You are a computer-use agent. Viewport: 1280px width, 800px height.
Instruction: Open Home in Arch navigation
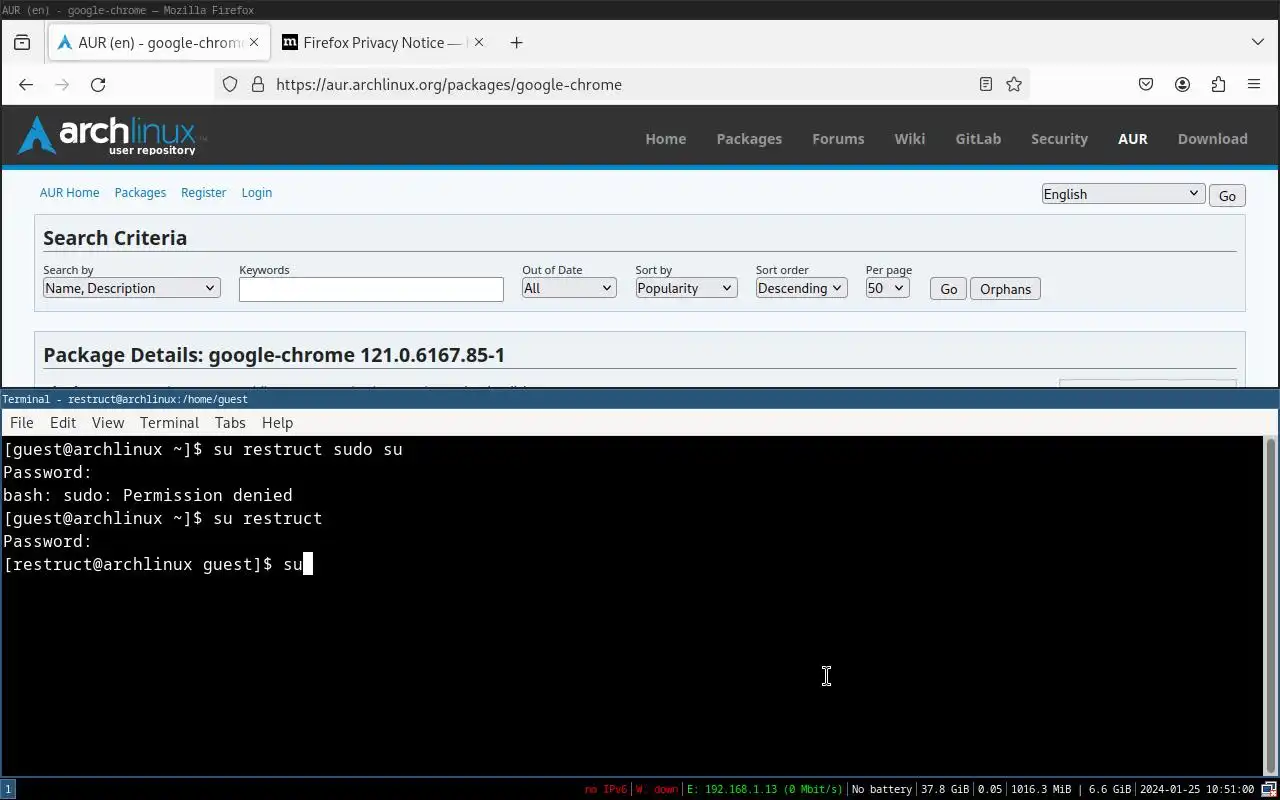665,139
